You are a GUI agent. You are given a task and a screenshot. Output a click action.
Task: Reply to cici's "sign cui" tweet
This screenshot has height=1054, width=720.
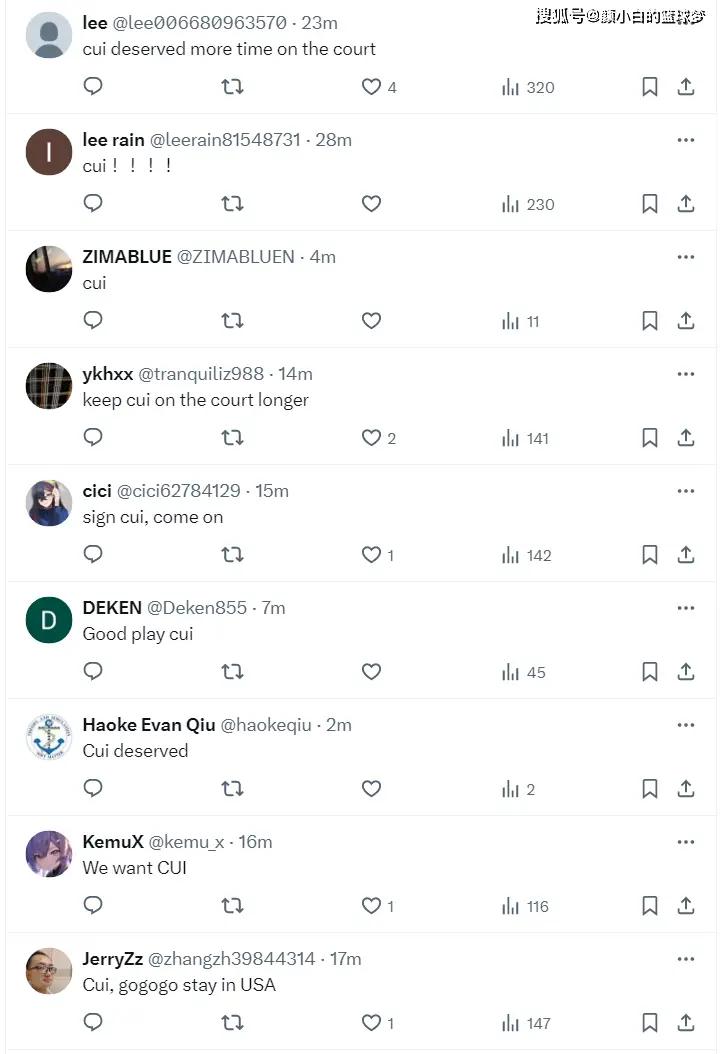point(93,555)
